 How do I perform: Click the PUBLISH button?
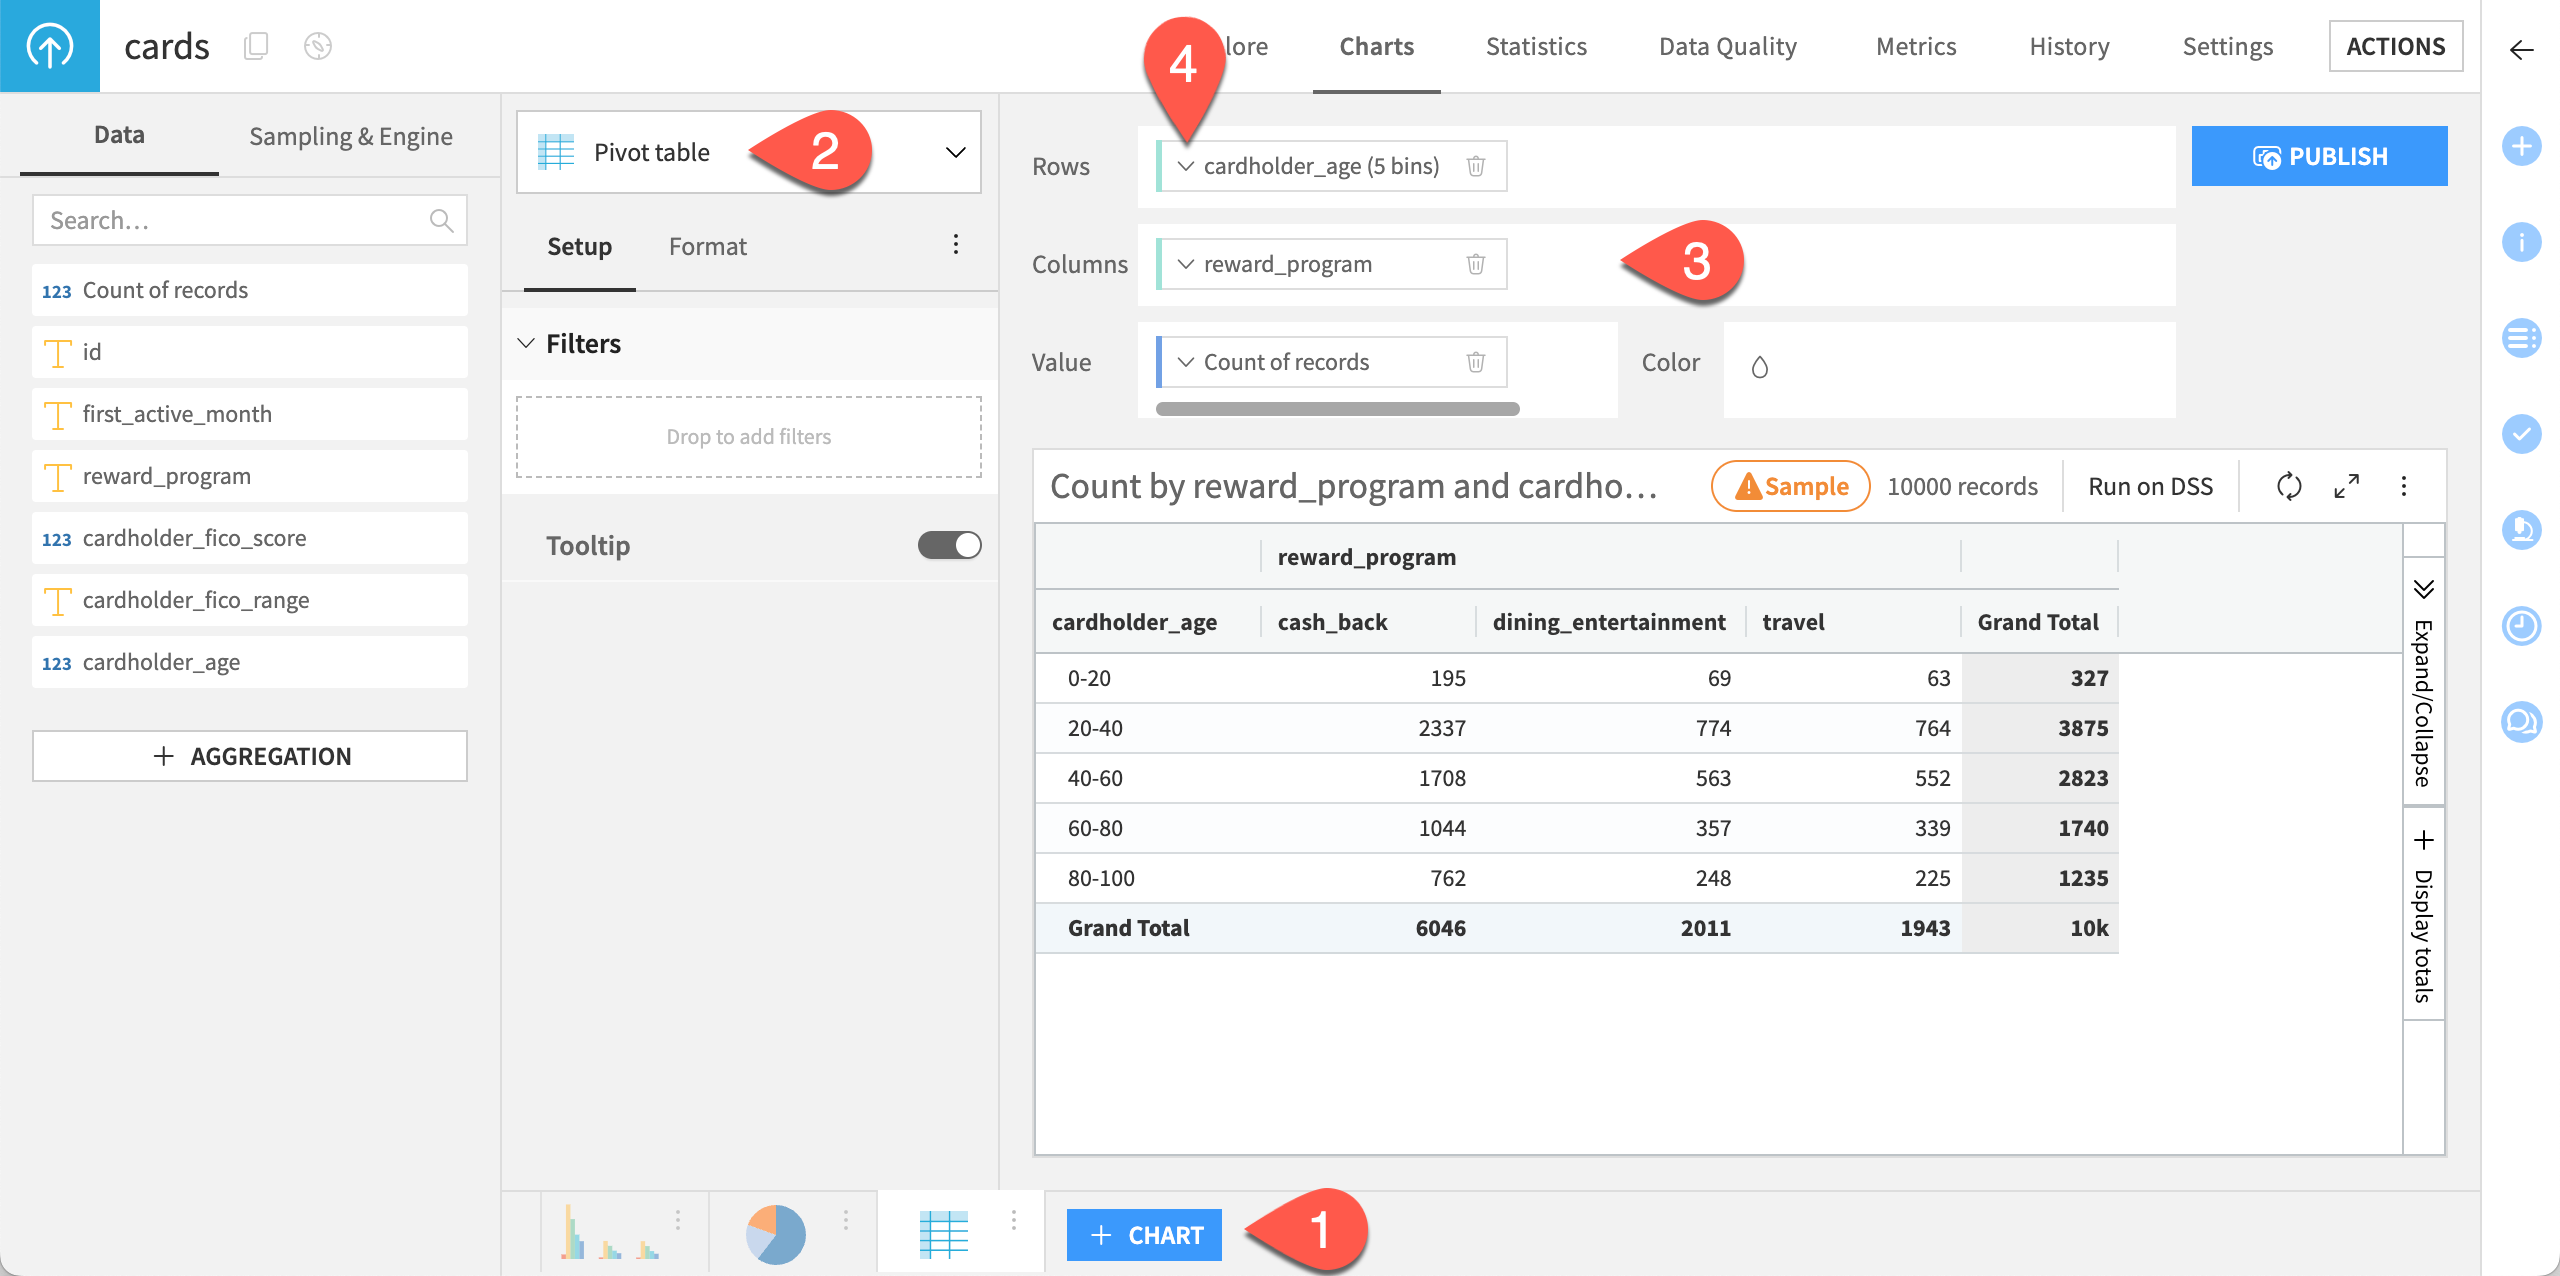(x=2320, y=156)
